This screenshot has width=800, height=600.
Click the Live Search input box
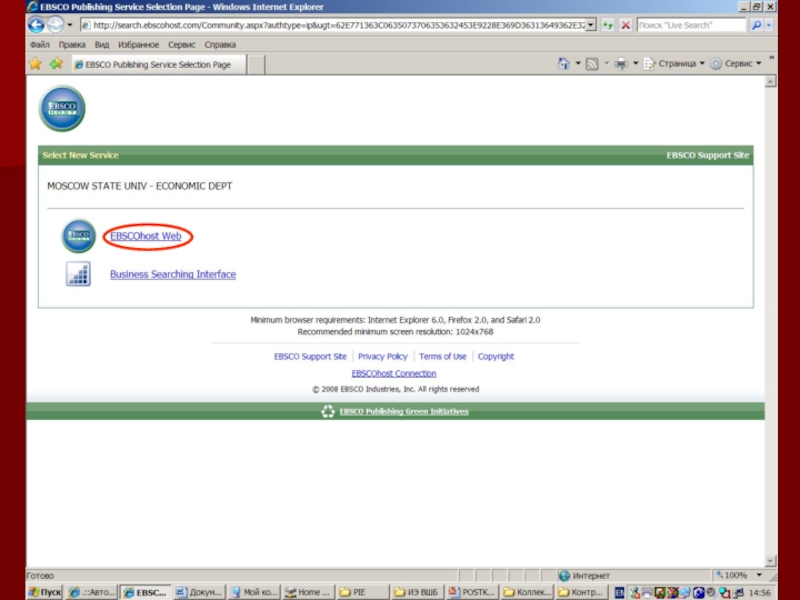point(691,25)
